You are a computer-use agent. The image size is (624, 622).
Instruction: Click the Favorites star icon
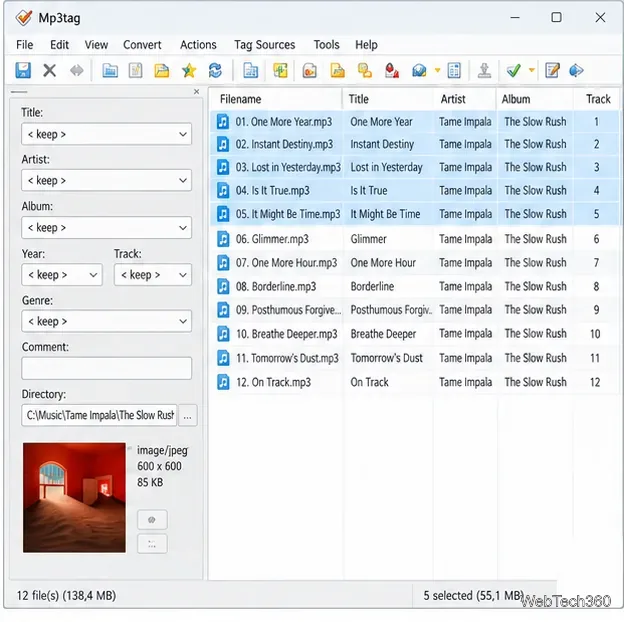tap(189, 70)
